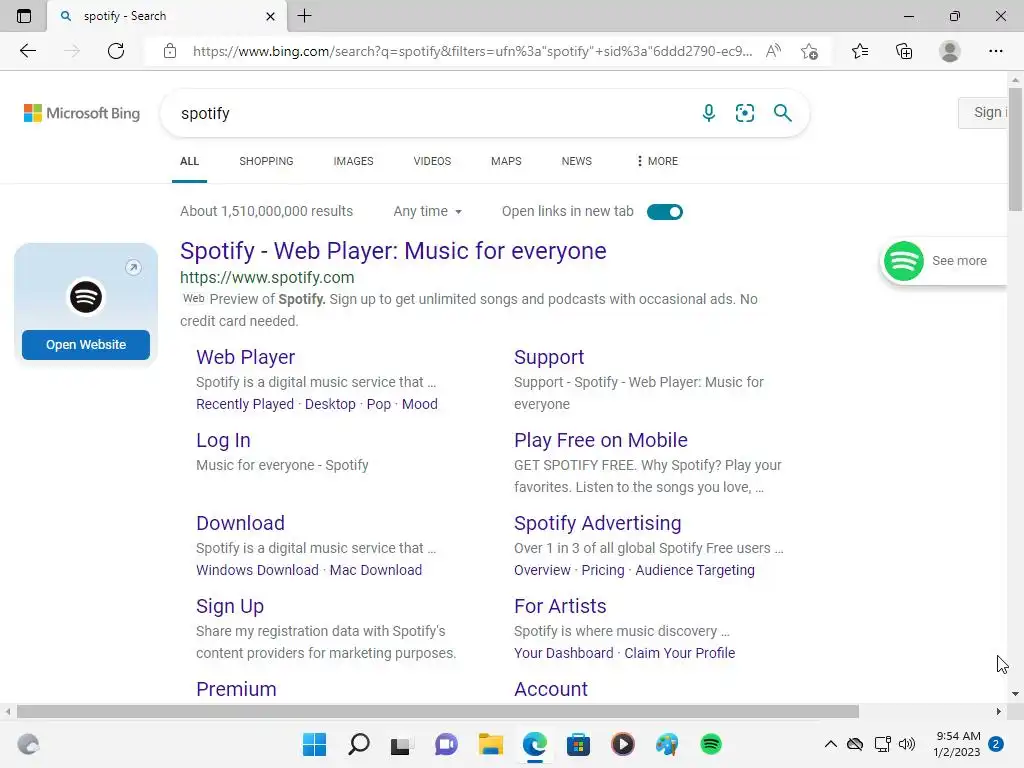The height and width of the screenshot is (768, 1024).
Task: Click the vertical scrollbar down arrow
Action: point(1015,694)
